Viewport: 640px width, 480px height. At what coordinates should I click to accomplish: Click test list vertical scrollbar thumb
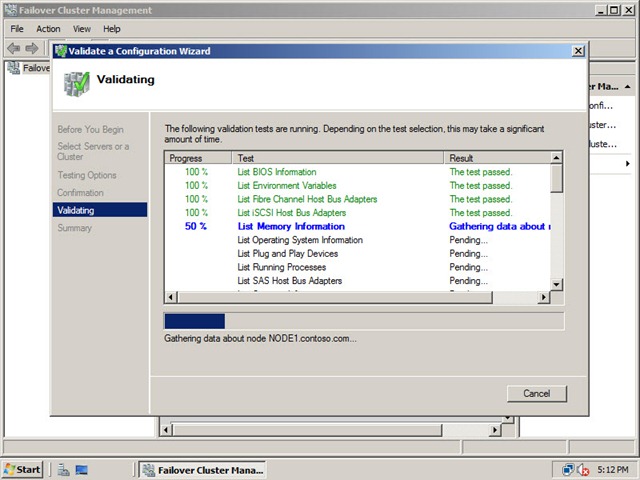click(556, 178)
